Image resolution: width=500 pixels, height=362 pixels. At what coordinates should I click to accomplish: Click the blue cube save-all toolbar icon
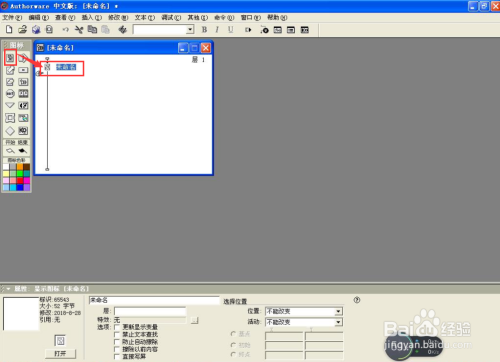click(36, 30)
